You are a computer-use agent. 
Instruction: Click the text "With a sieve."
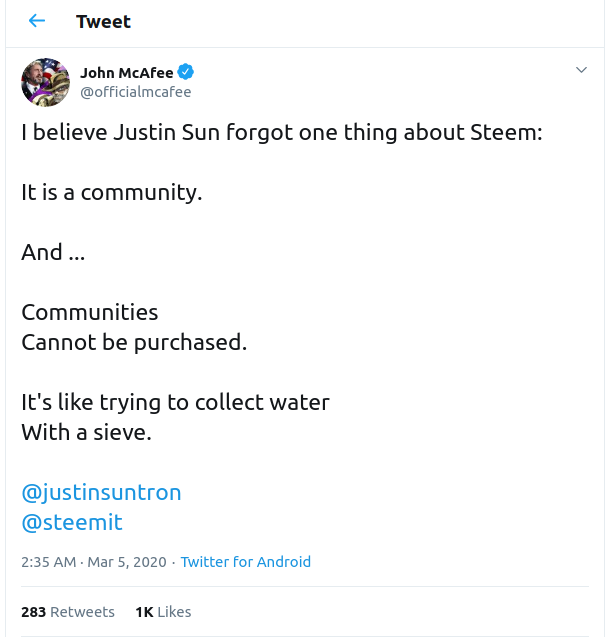[86, 432]
